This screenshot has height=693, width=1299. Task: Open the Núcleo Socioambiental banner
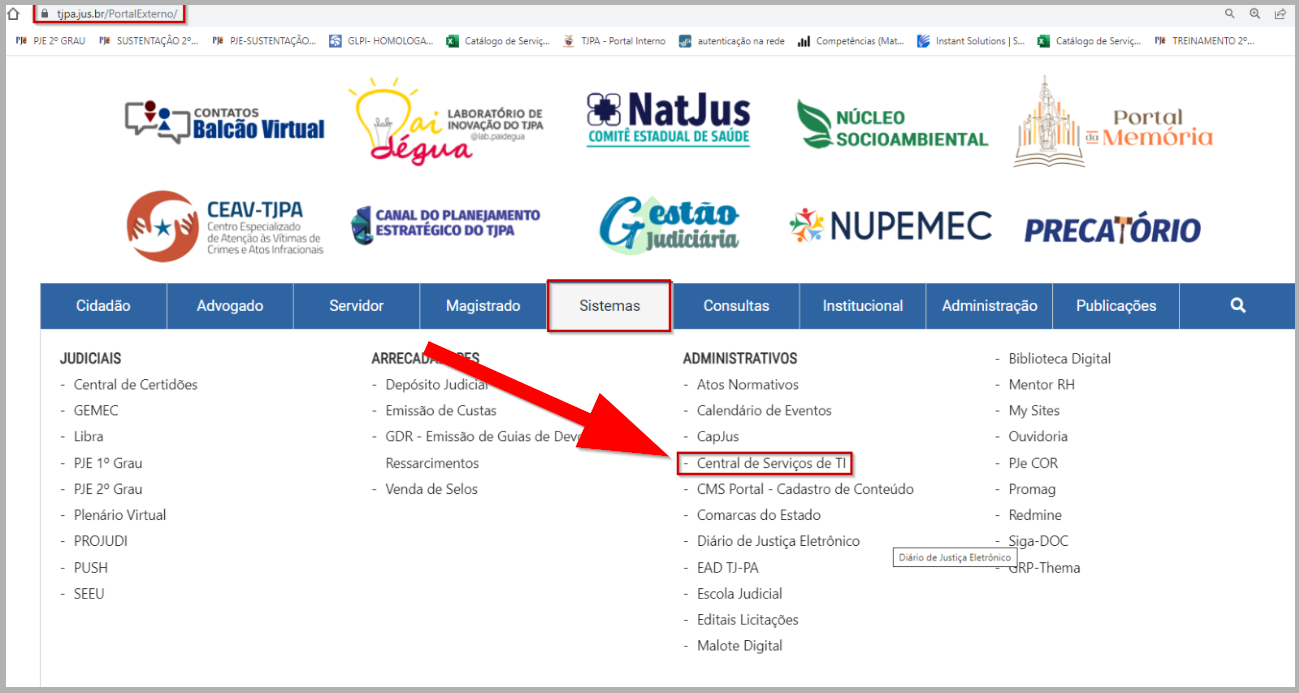892,125
